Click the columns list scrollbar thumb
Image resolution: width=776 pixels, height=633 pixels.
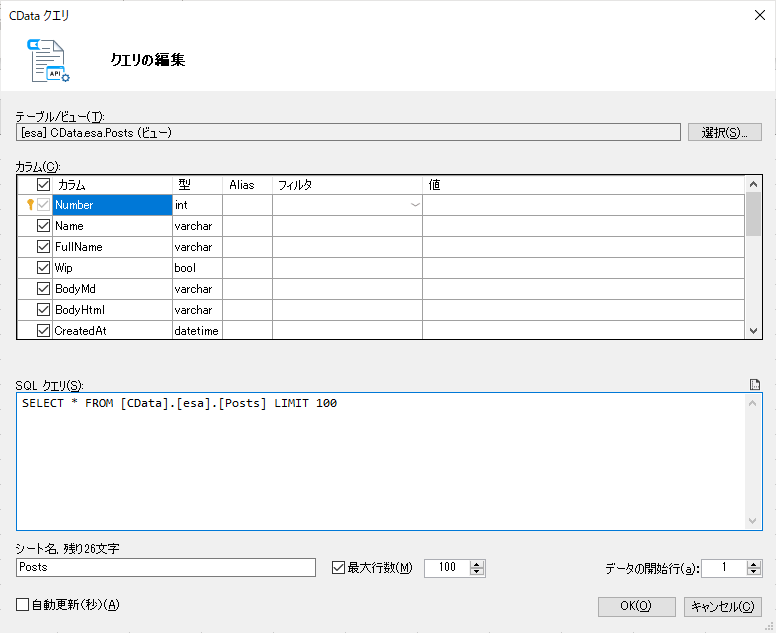753,214
